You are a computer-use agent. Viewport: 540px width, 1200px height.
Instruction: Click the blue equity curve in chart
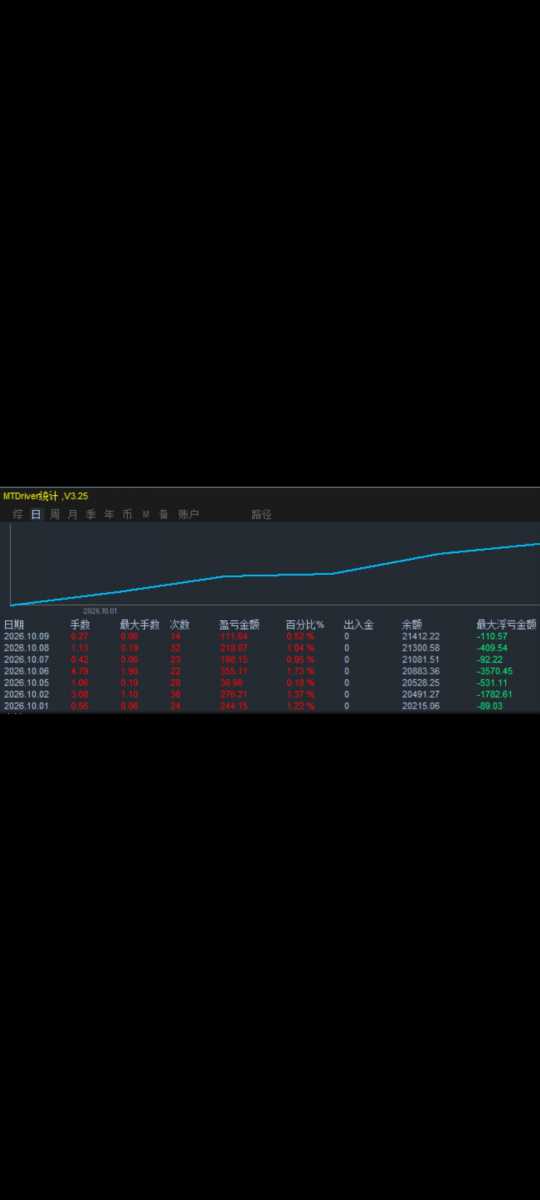(x=275, y=574)
